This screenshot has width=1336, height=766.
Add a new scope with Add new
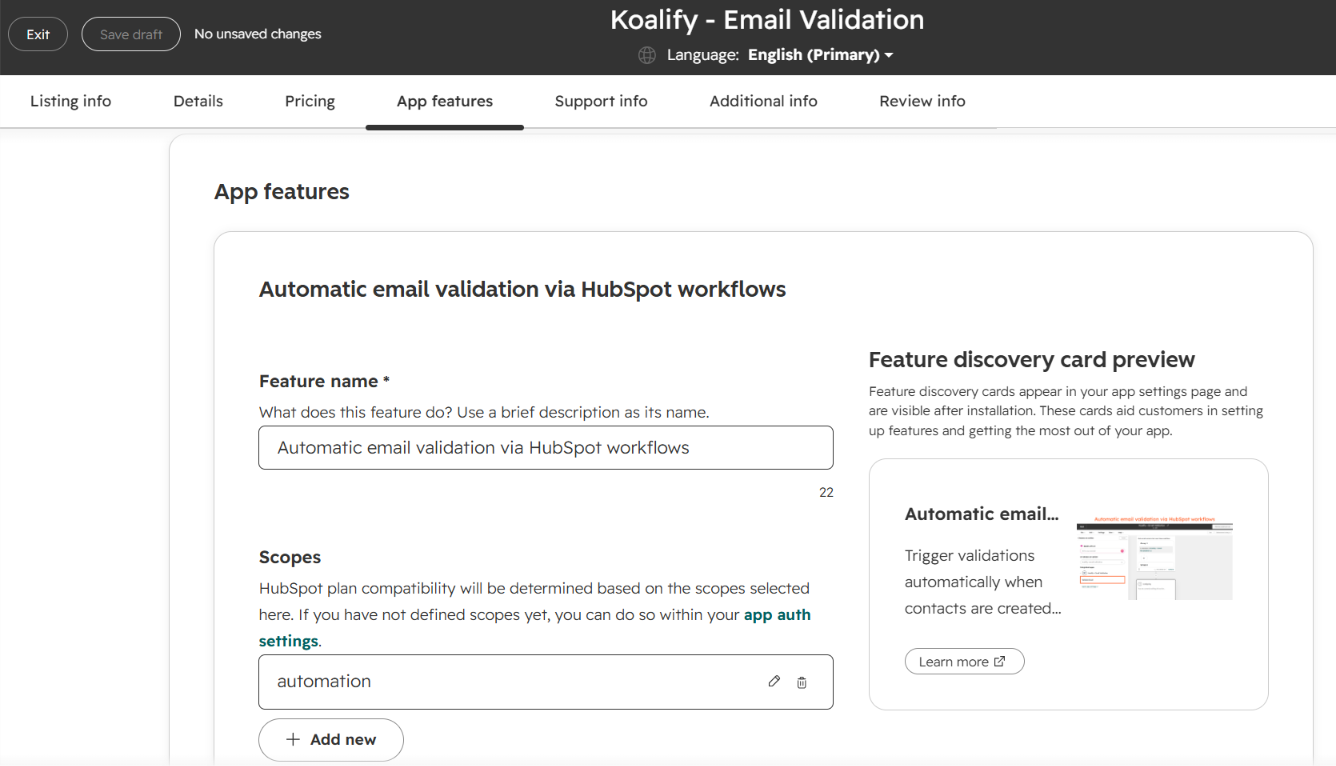tap(331, 740)
